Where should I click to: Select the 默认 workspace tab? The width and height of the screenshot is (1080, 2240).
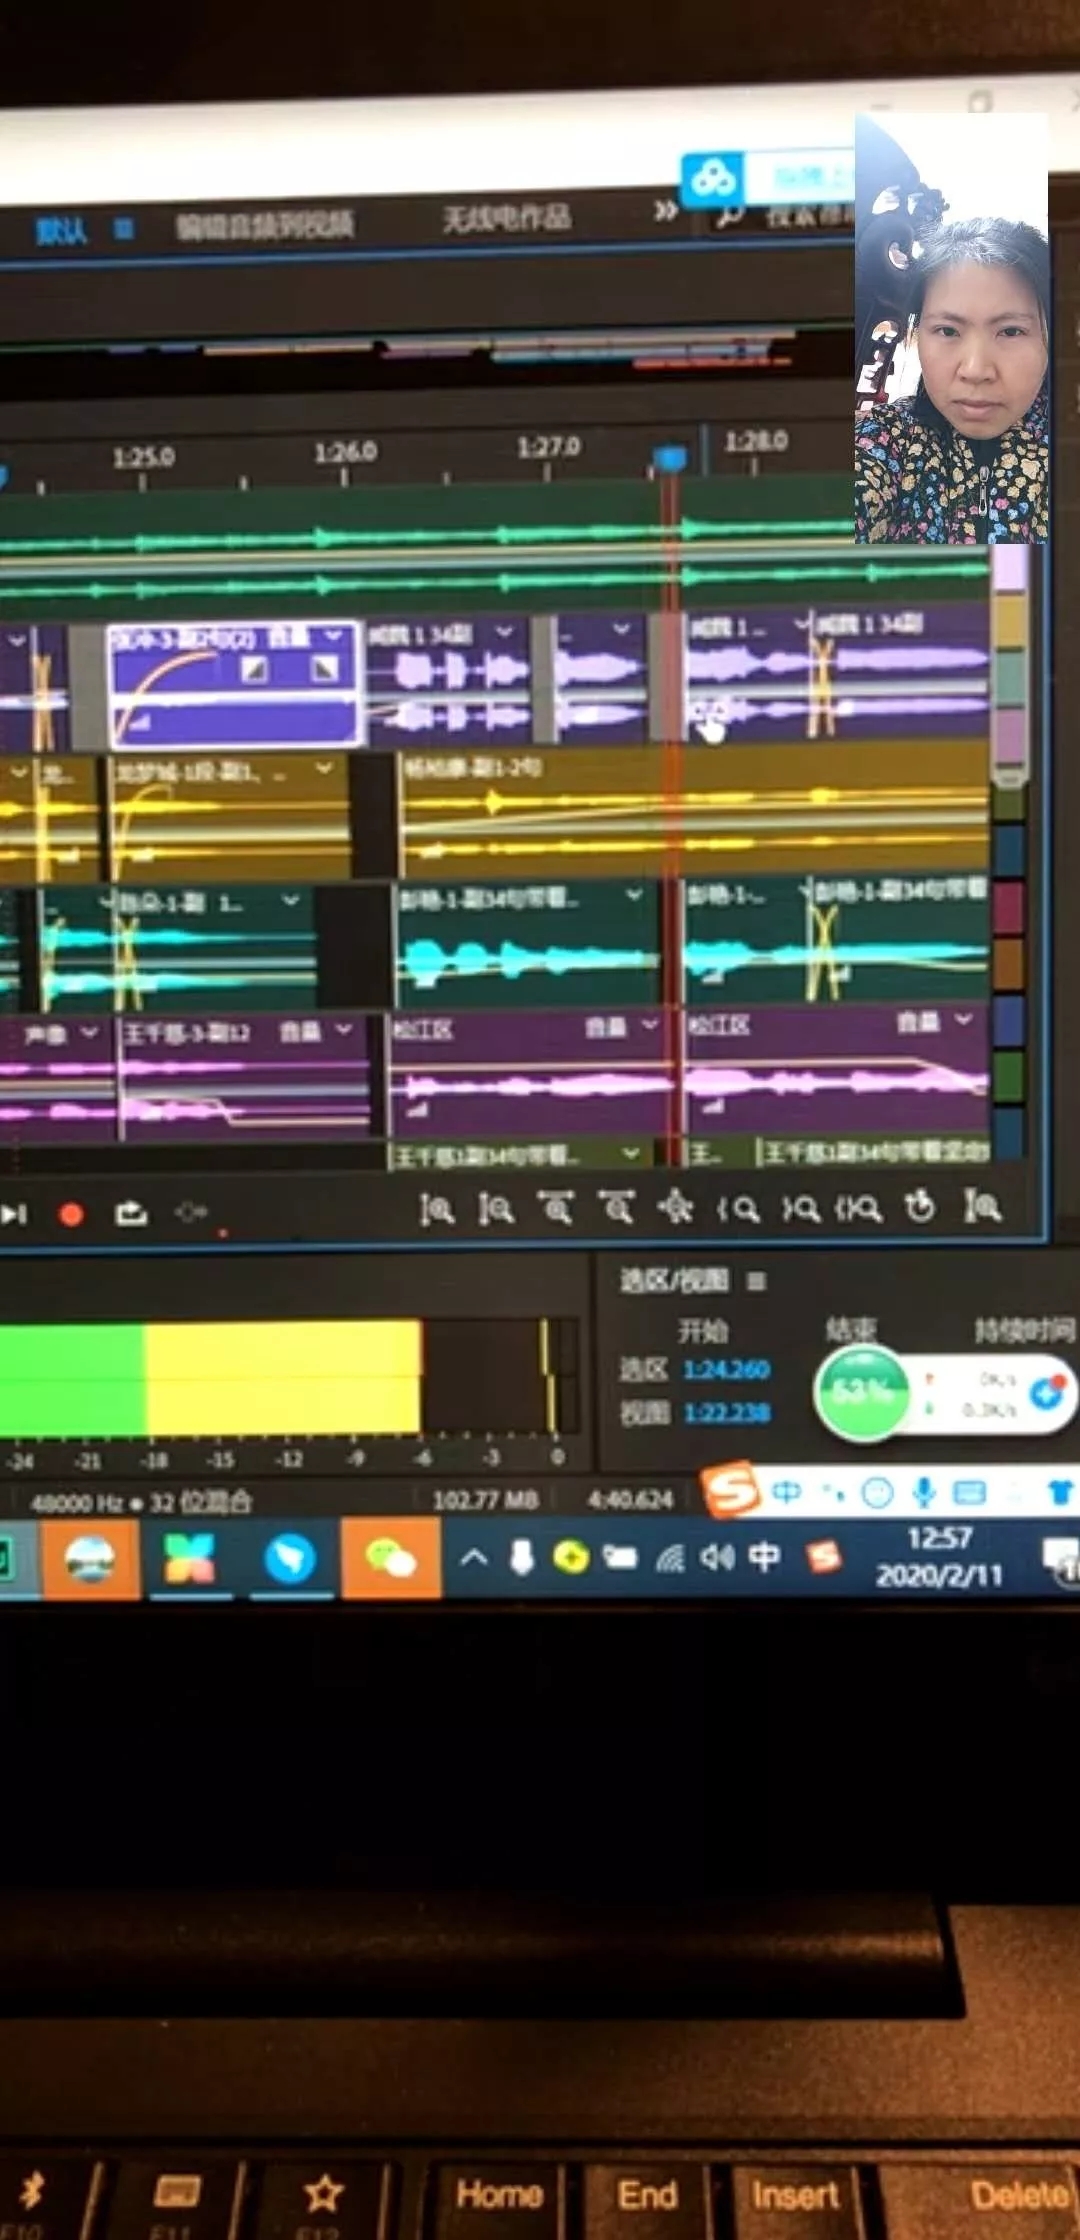[61, 231]
